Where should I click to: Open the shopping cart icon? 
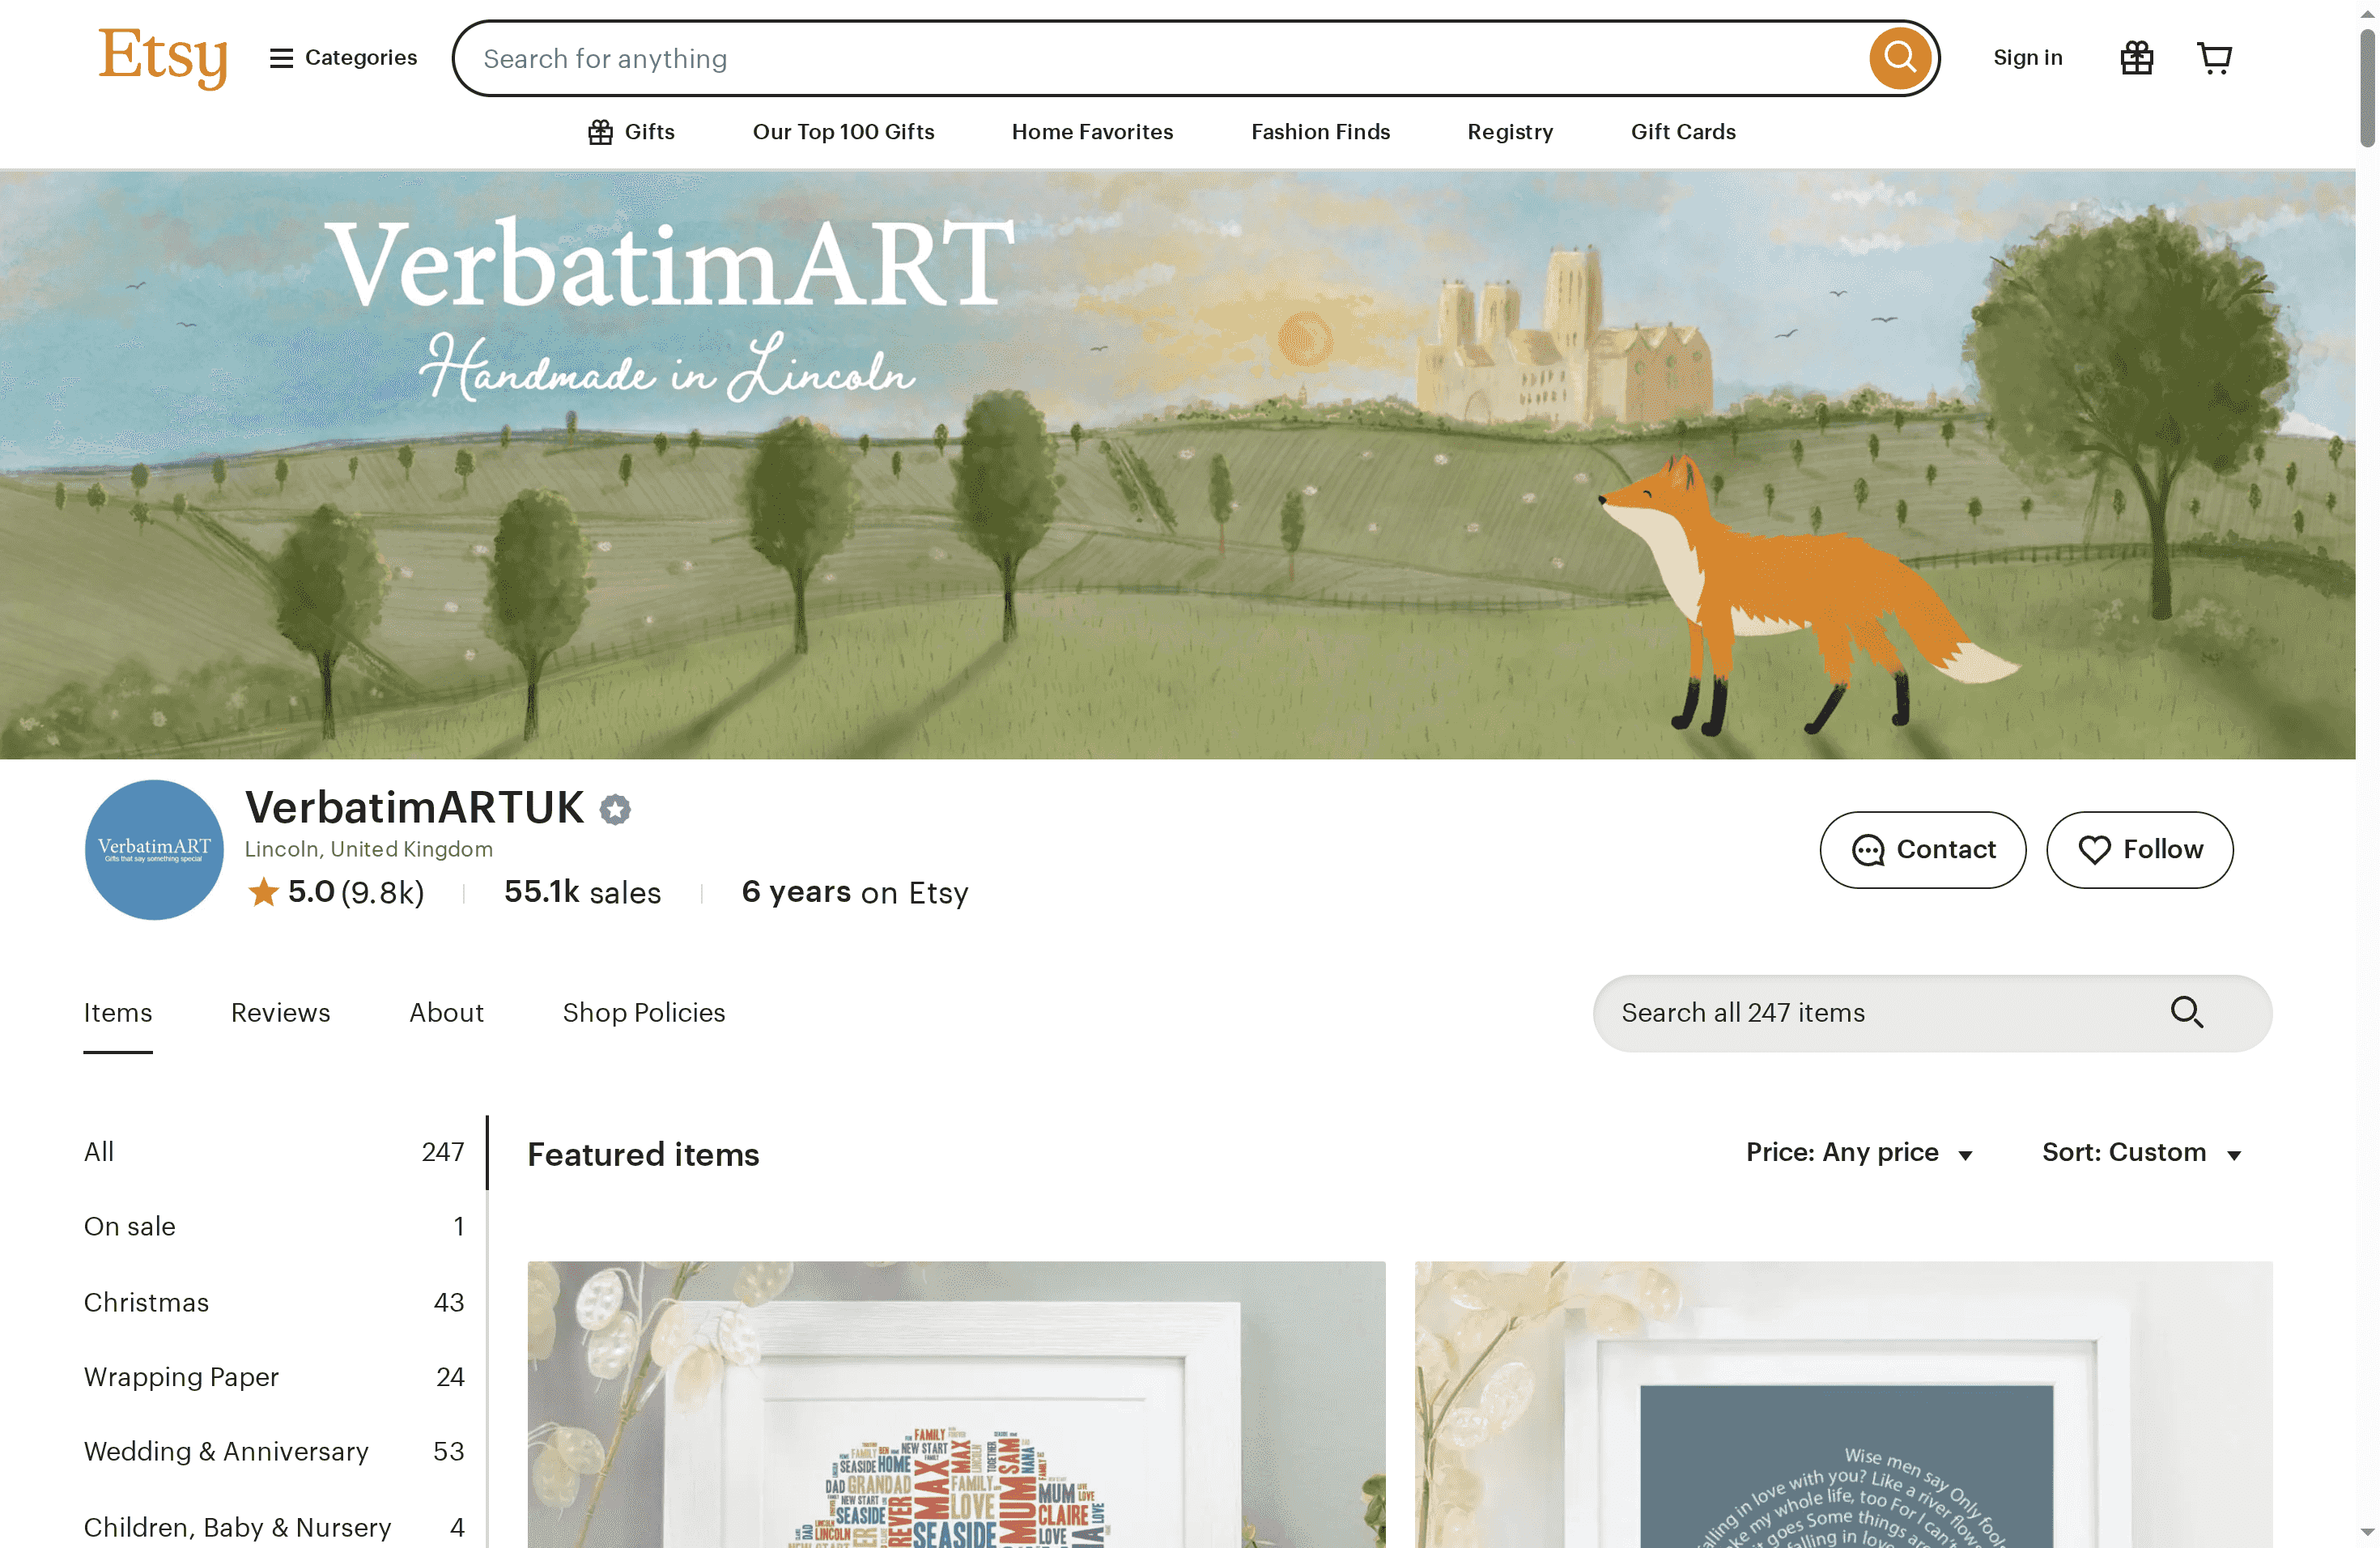(2214, 58)
